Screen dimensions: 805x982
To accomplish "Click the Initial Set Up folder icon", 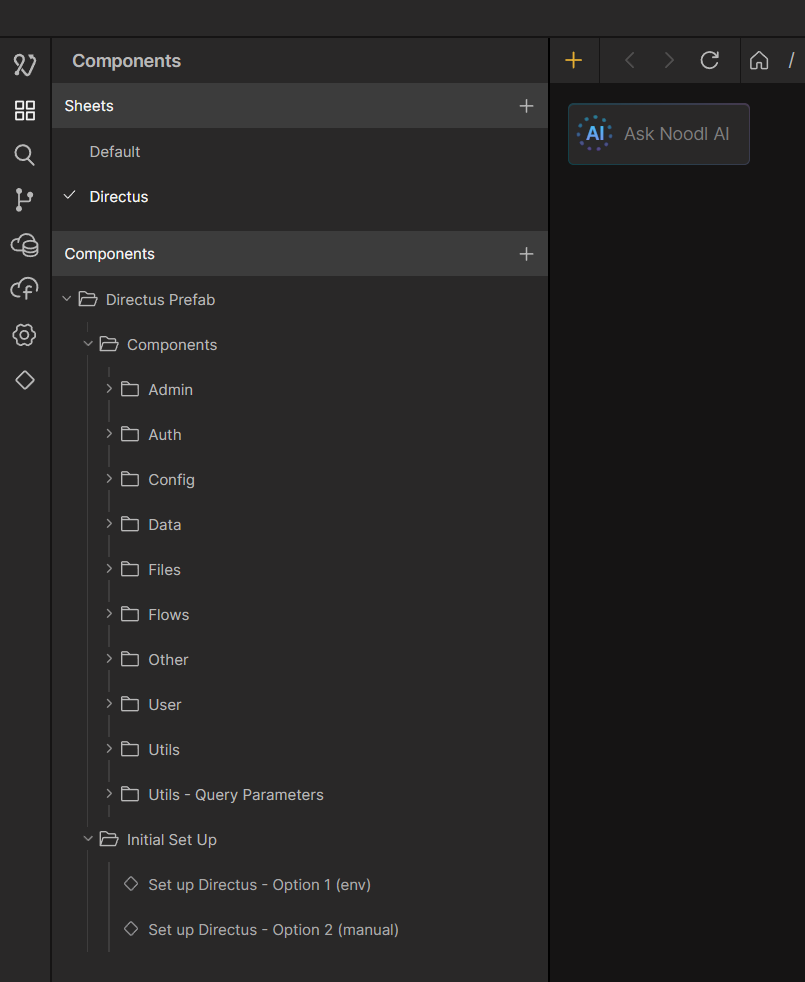I will coord(109,839).
